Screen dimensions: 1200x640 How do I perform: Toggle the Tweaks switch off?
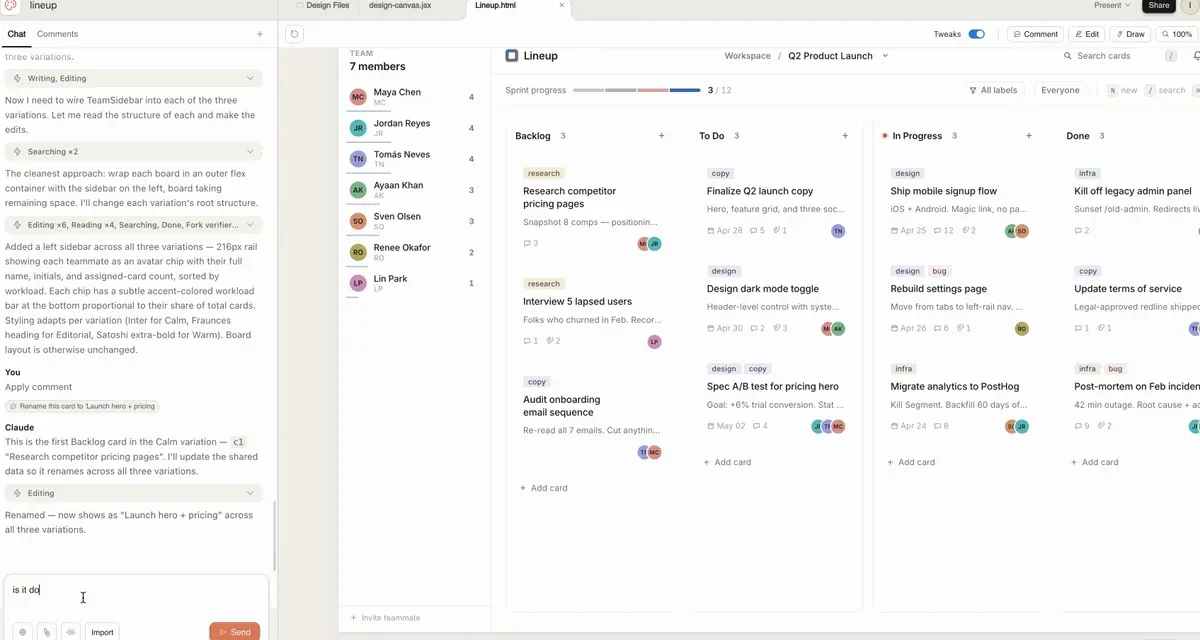tap(976, 34)
